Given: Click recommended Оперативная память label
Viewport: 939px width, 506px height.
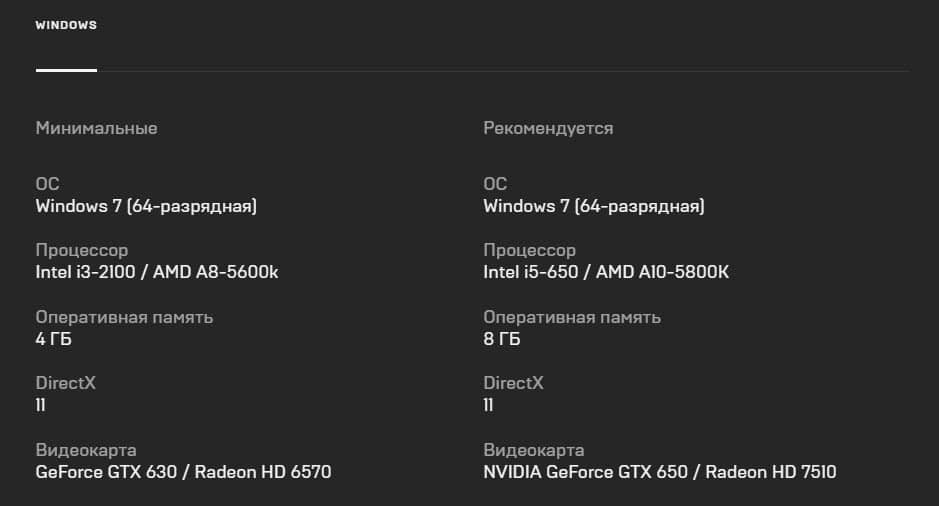Looking at the screenshot, I should 572,317.
